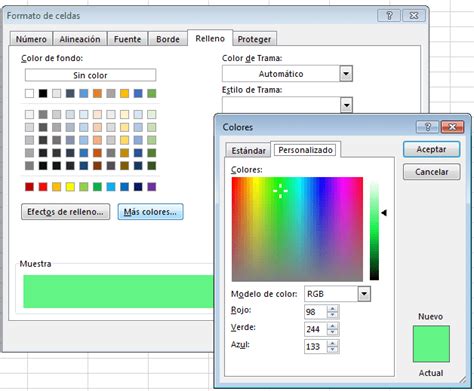Increase the Verde value with up arrow

coord(332,326)
